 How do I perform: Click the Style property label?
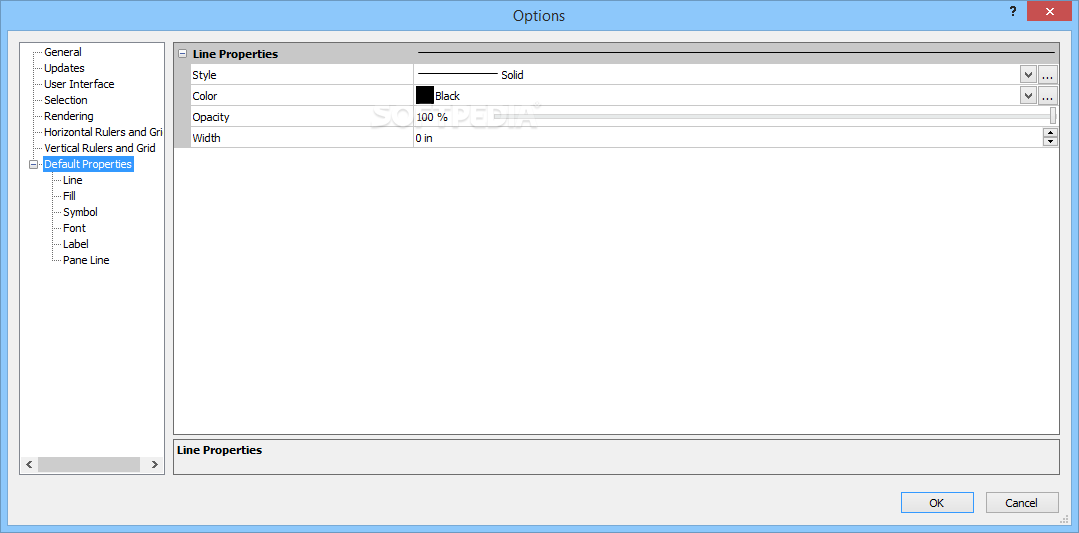tap(204, 75)
